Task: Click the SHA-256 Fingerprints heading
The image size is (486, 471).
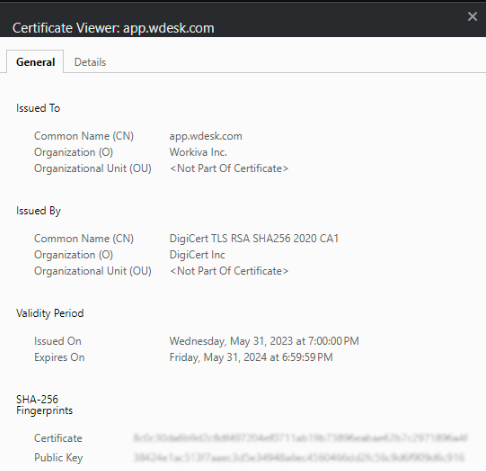Action: point(44,405)
